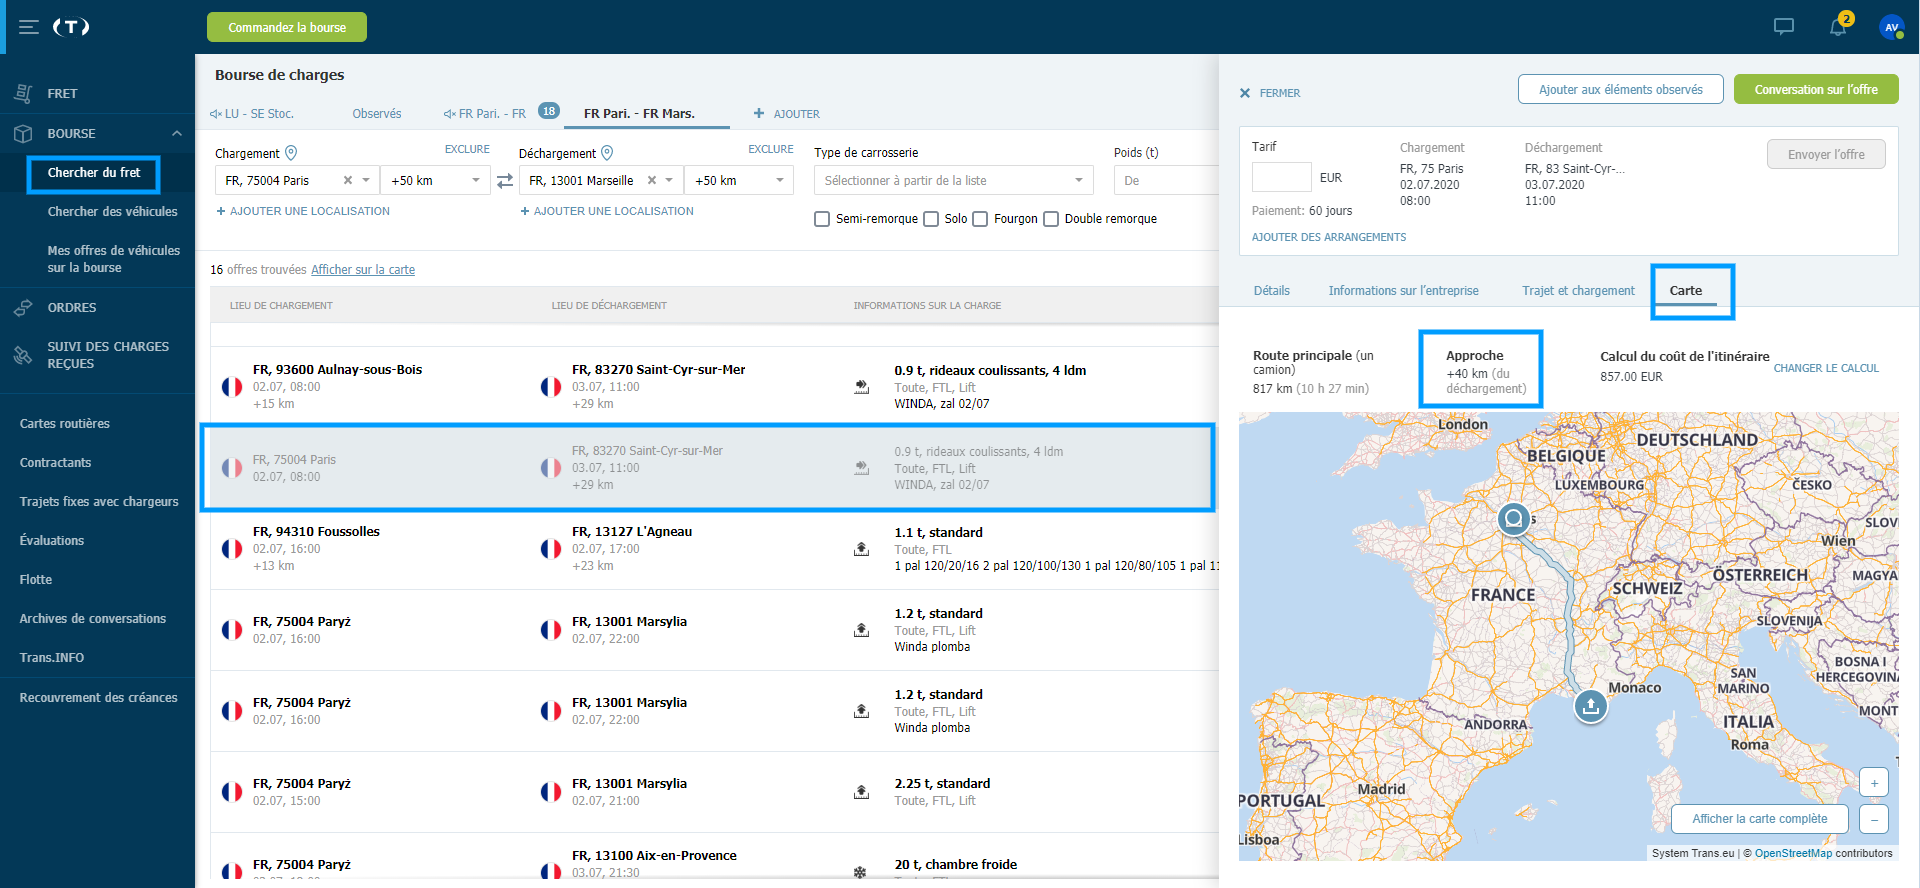Click the FERMER close X icon
Screen dimensions: 1920x888
(1245, 93)
